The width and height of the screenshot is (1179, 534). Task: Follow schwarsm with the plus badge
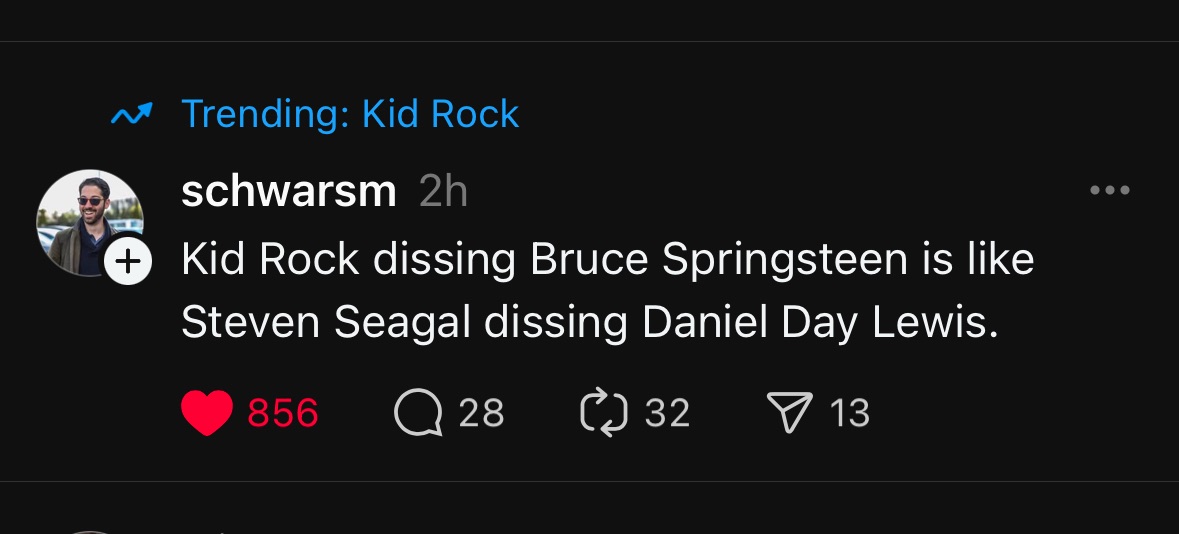pos(128,262)
